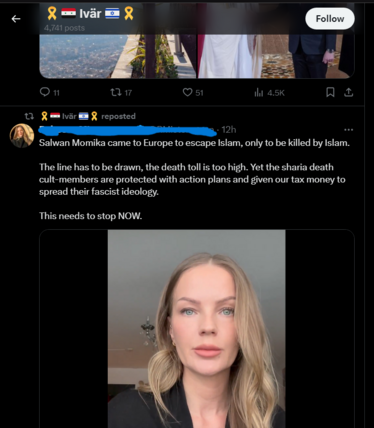Play the woman's video in repost
374x428 pixels.
[197, 328]
